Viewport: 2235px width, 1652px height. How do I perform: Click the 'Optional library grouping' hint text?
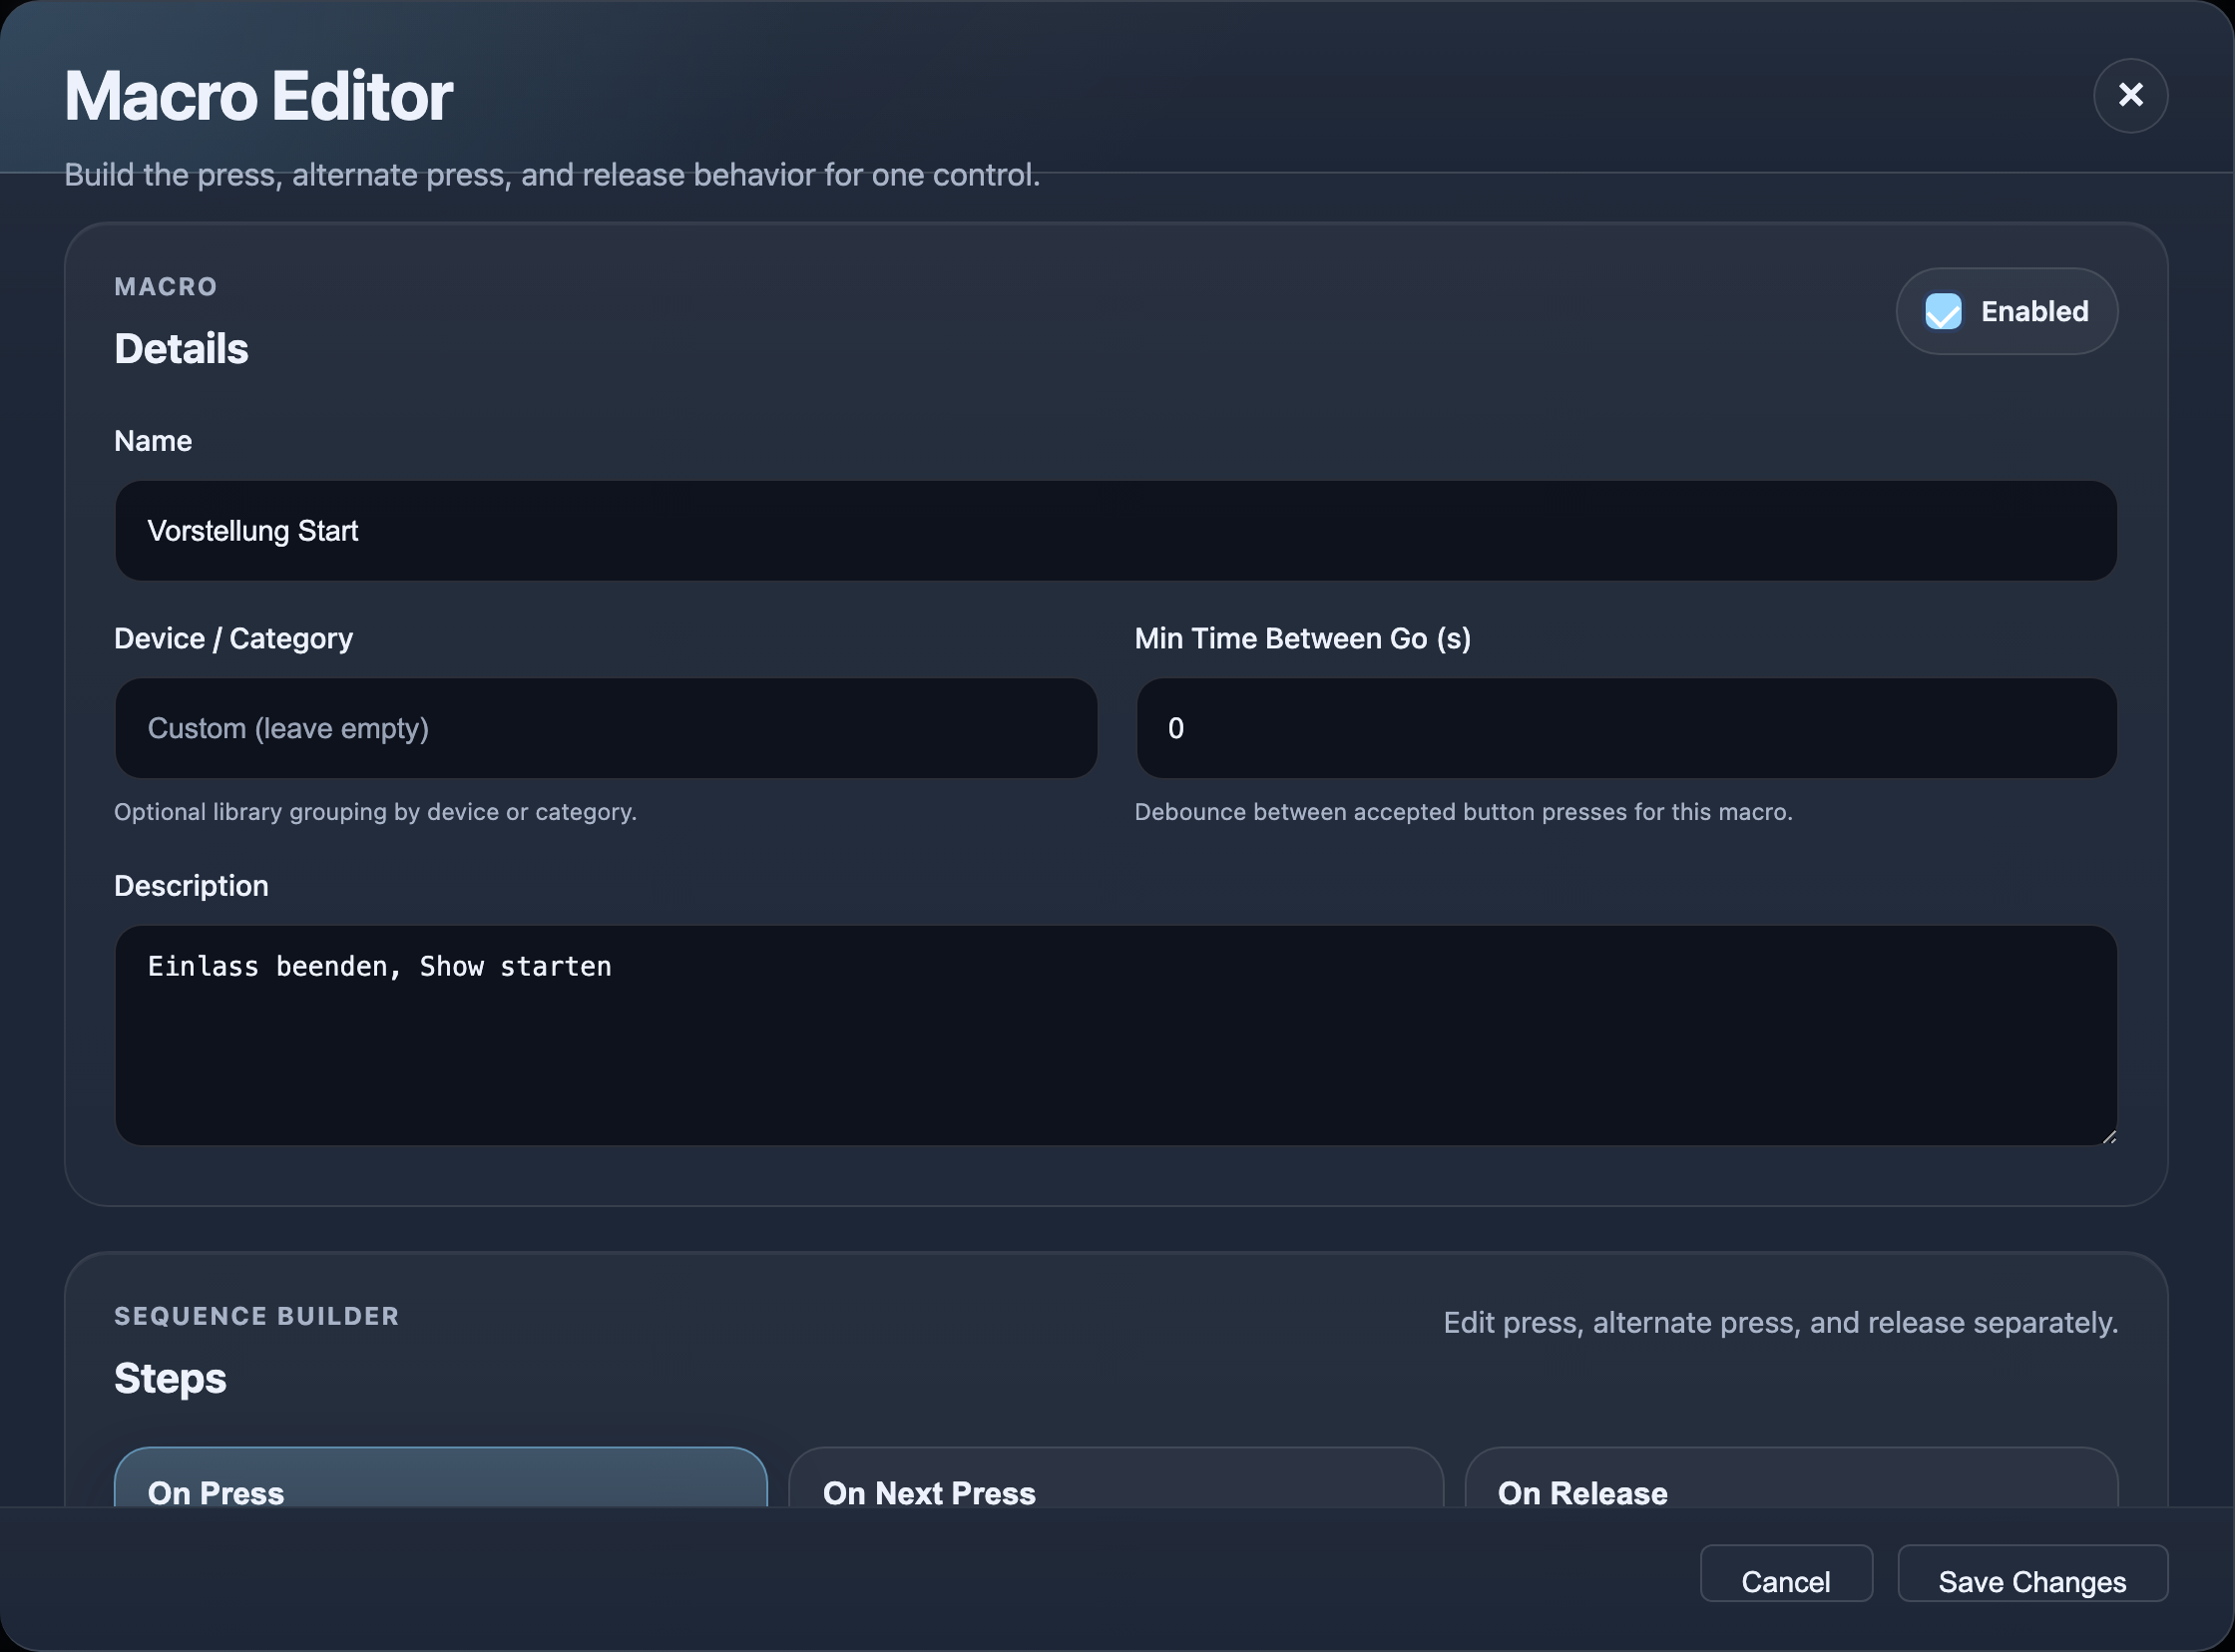point(375,812)
